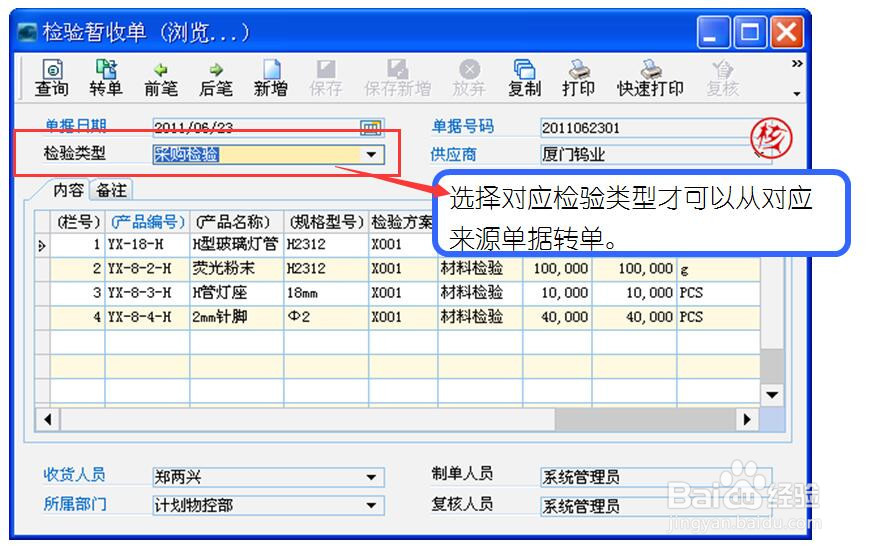This screenshot has width=870, height=553.
Task: Close the 检验暂收单 window
Action: [787, 32]
